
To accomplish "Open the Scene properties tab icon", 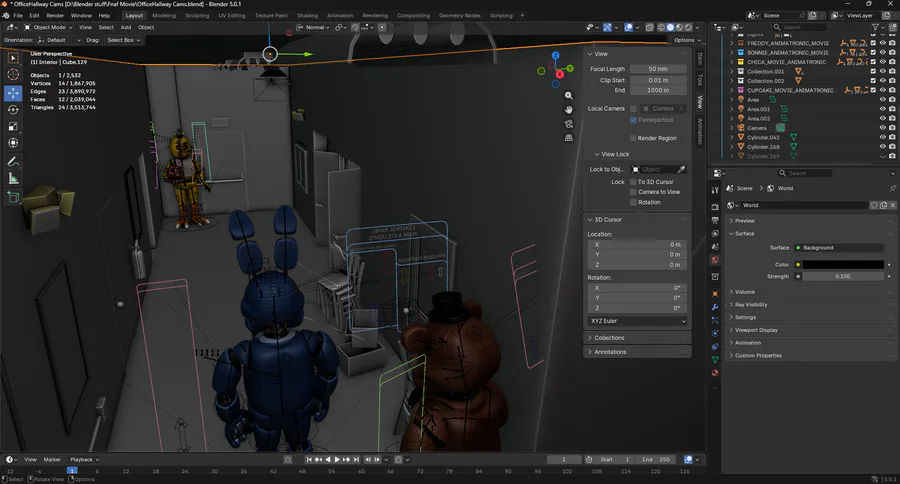I will [715, 247].
